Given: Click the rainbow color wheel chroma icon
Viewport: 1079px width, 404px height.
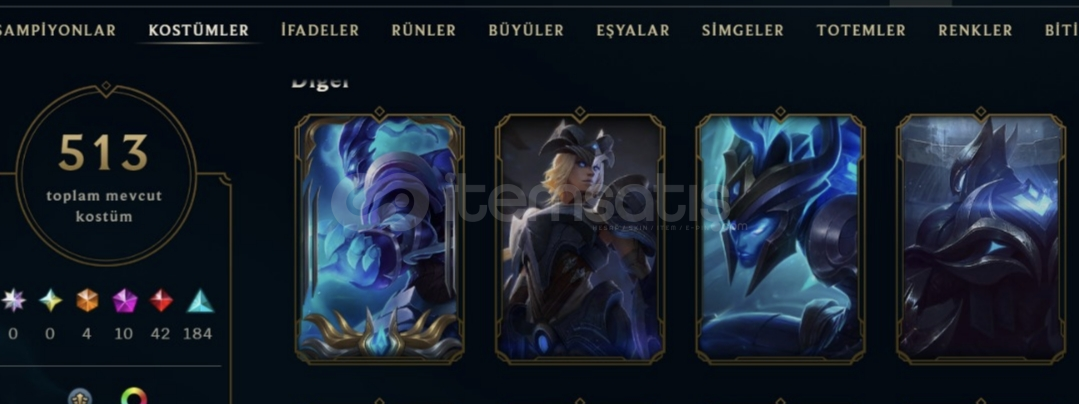Looking at the screenshot, I should (133, 397).
